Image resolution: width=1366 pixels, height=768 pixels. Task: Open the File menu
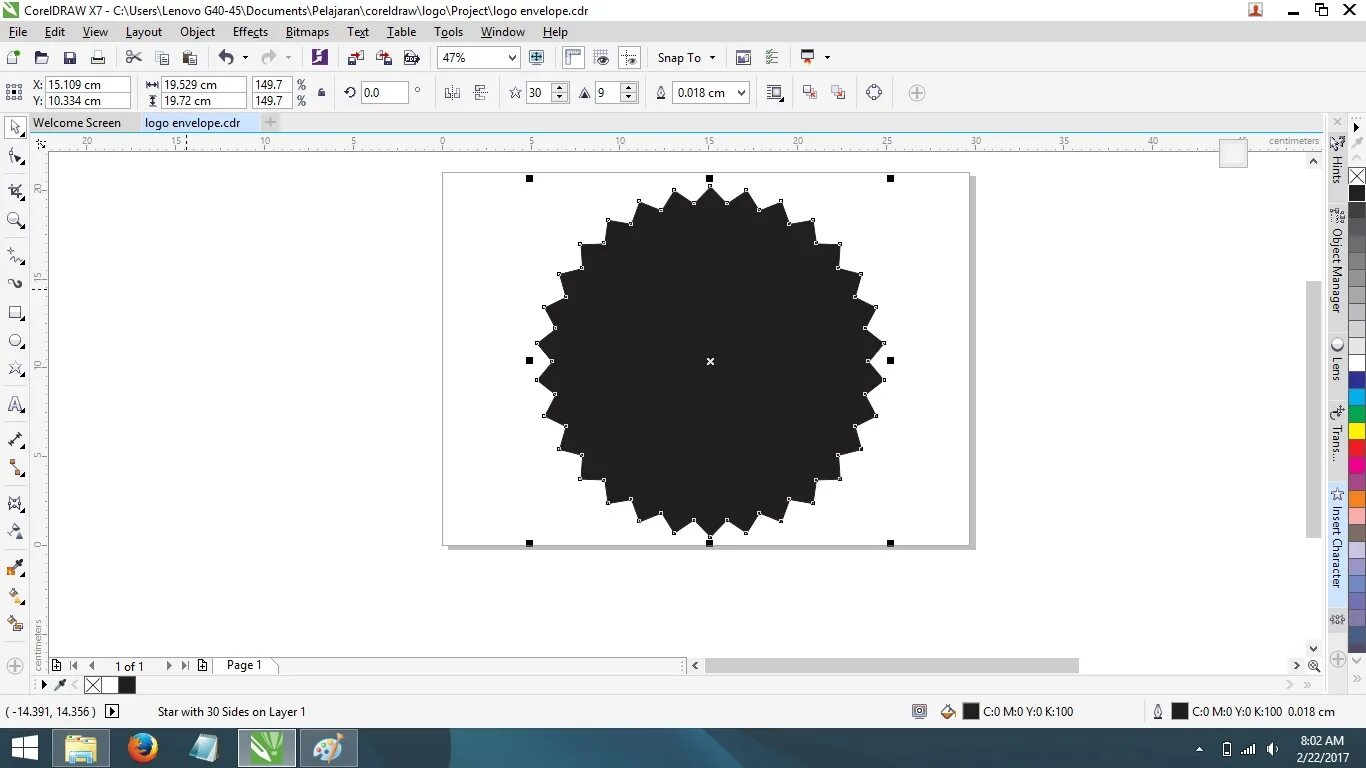click(x=18, y=32)
